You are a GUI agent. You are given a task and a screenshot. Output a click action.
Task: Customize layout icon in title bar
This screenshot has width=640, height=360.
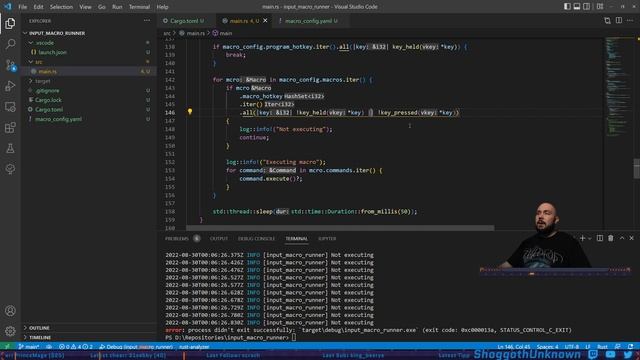(600, 7)
